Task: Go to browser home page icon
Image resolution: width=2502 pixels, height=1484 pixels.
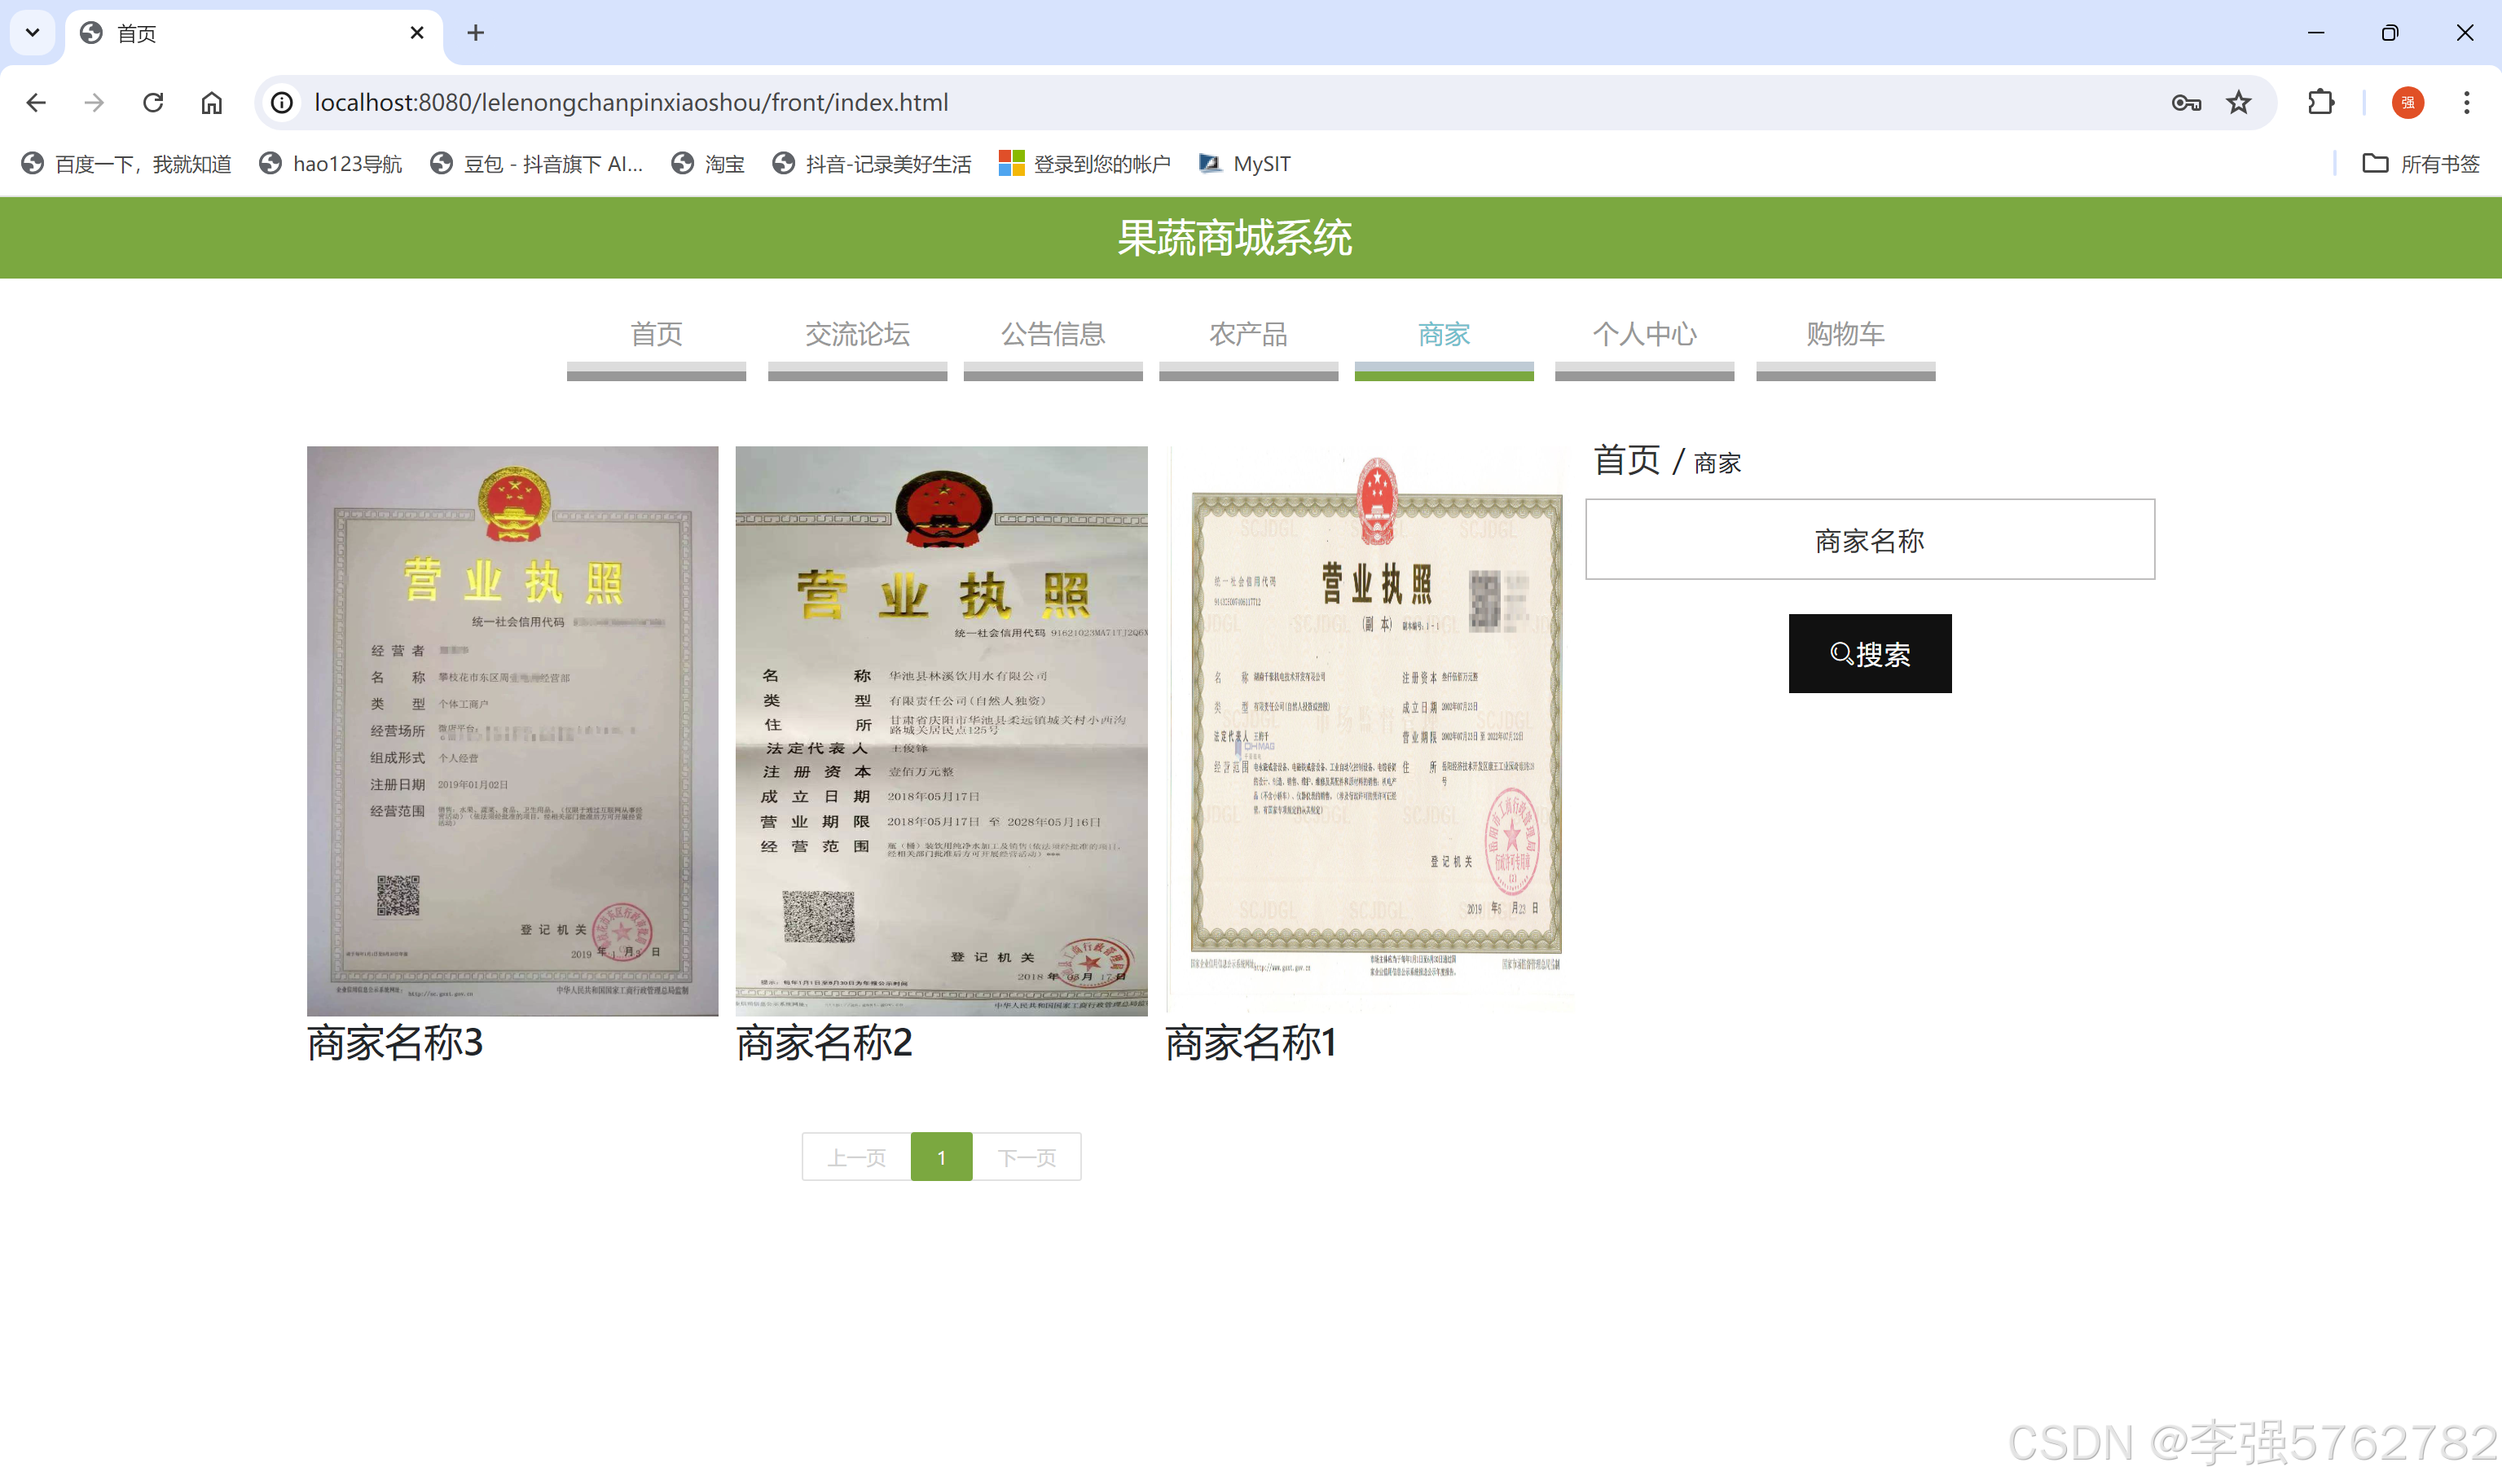Action: tap(211, 102)
